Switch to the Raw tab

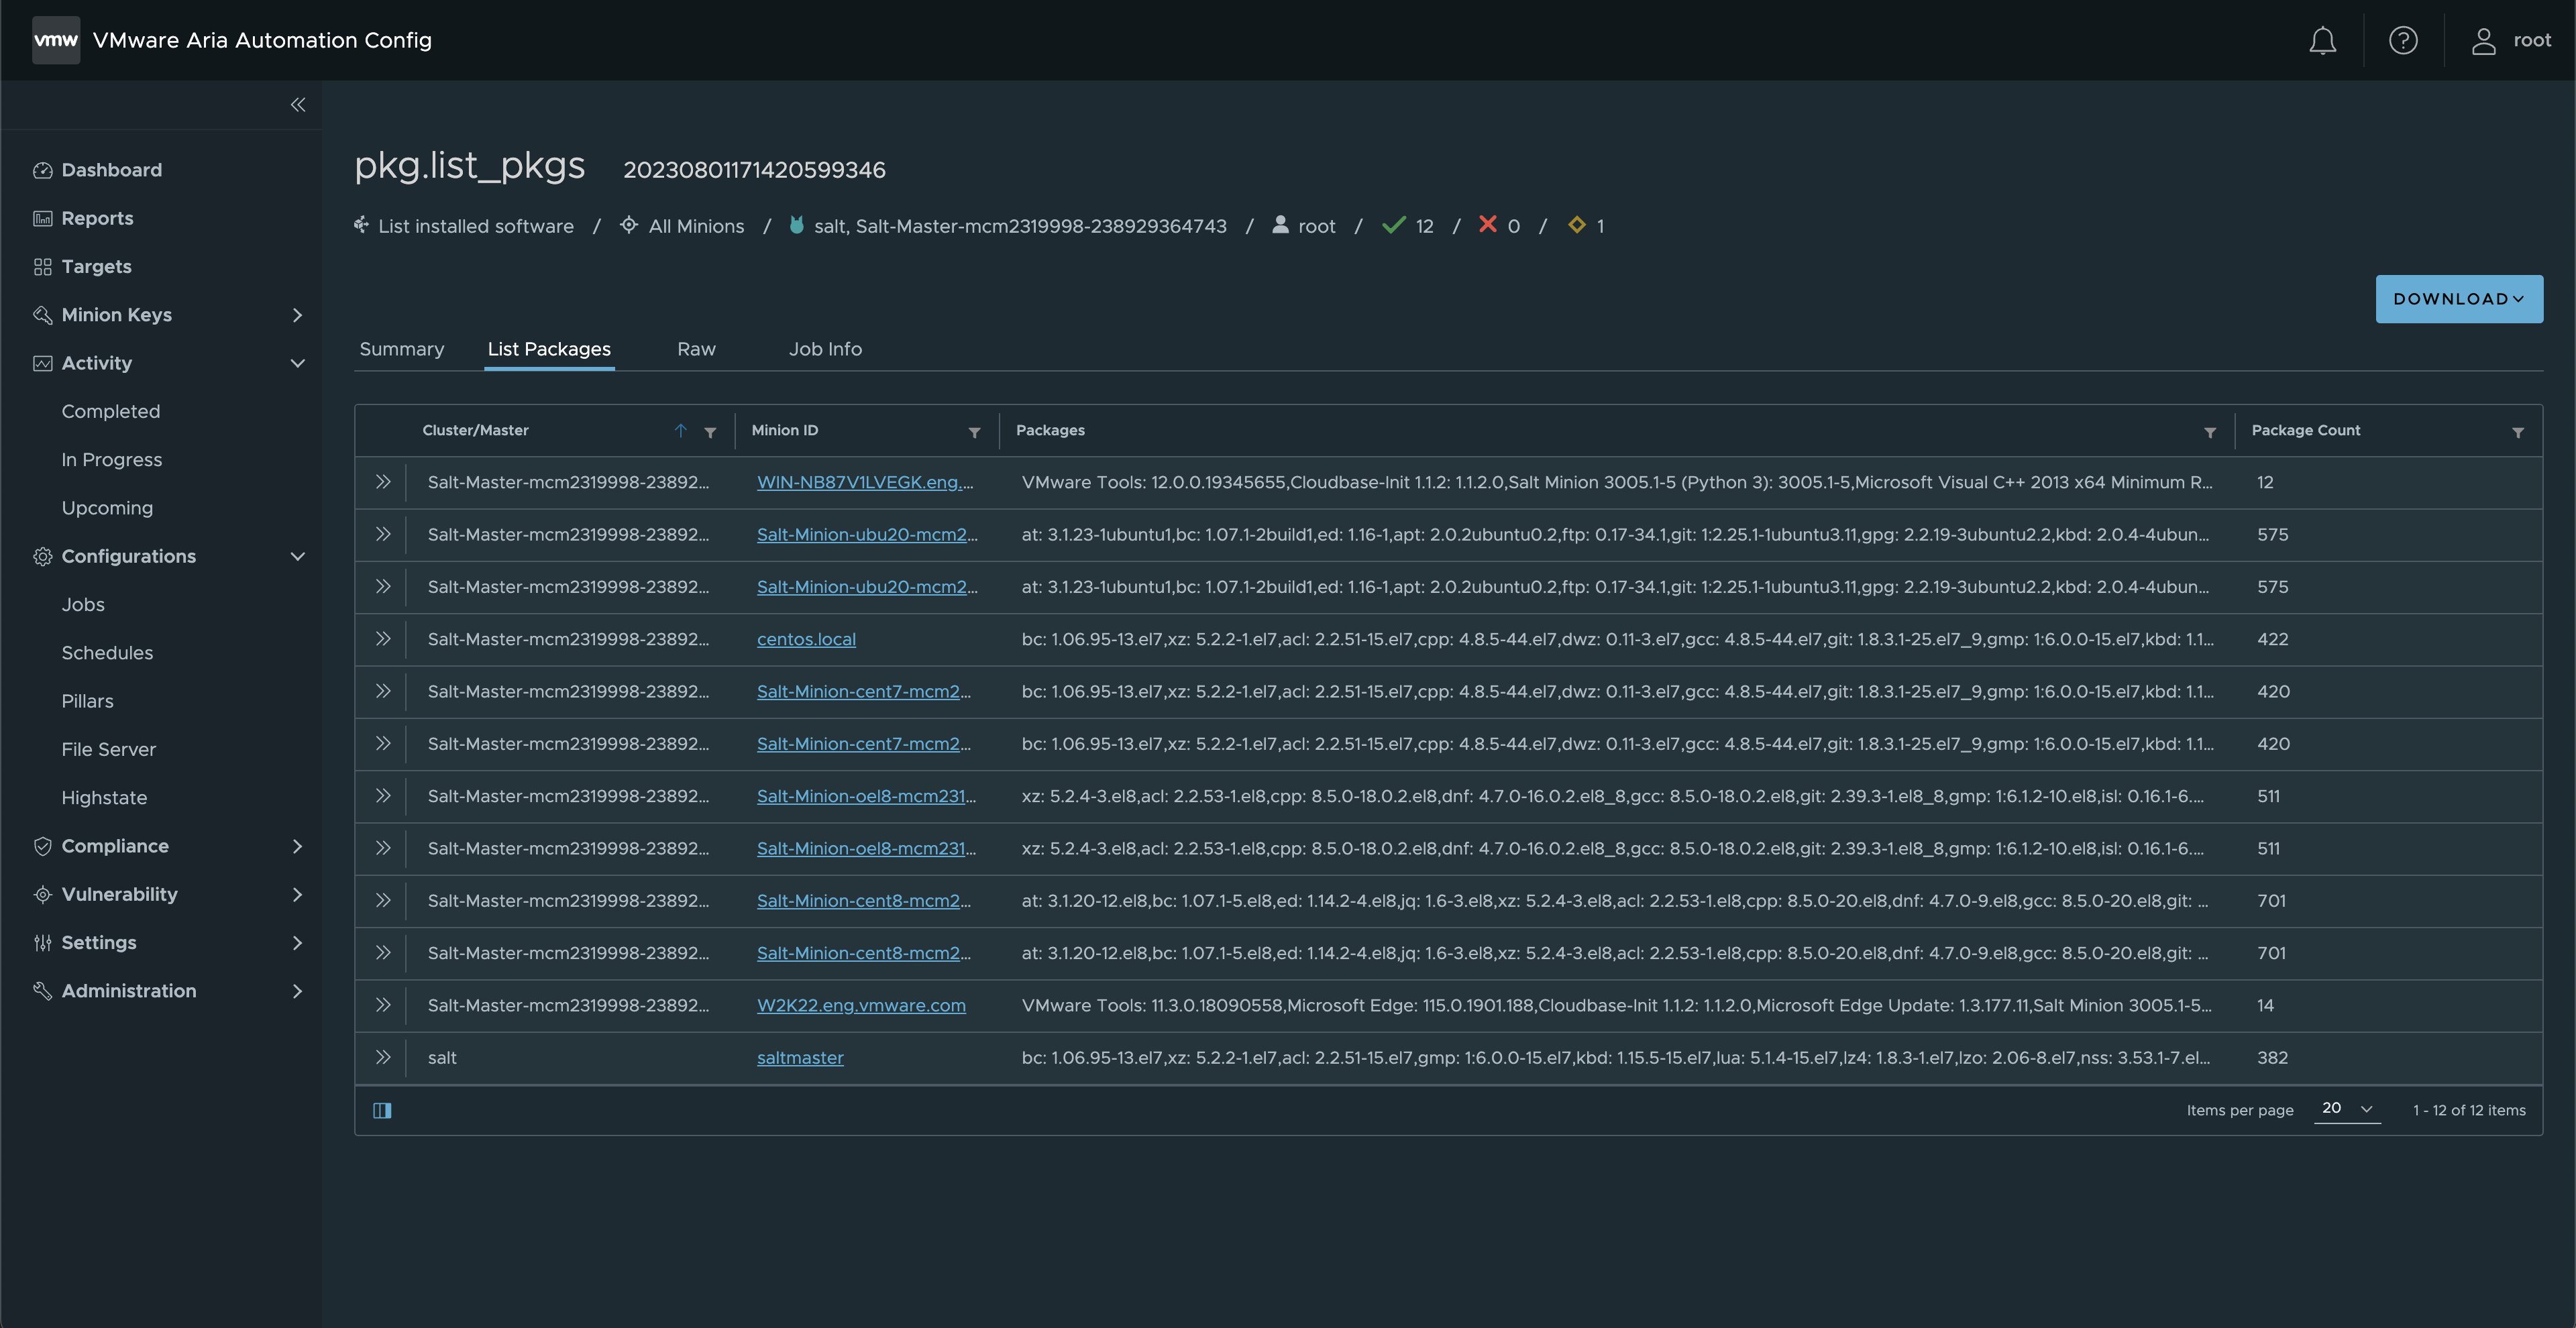[x=696, y=349]
